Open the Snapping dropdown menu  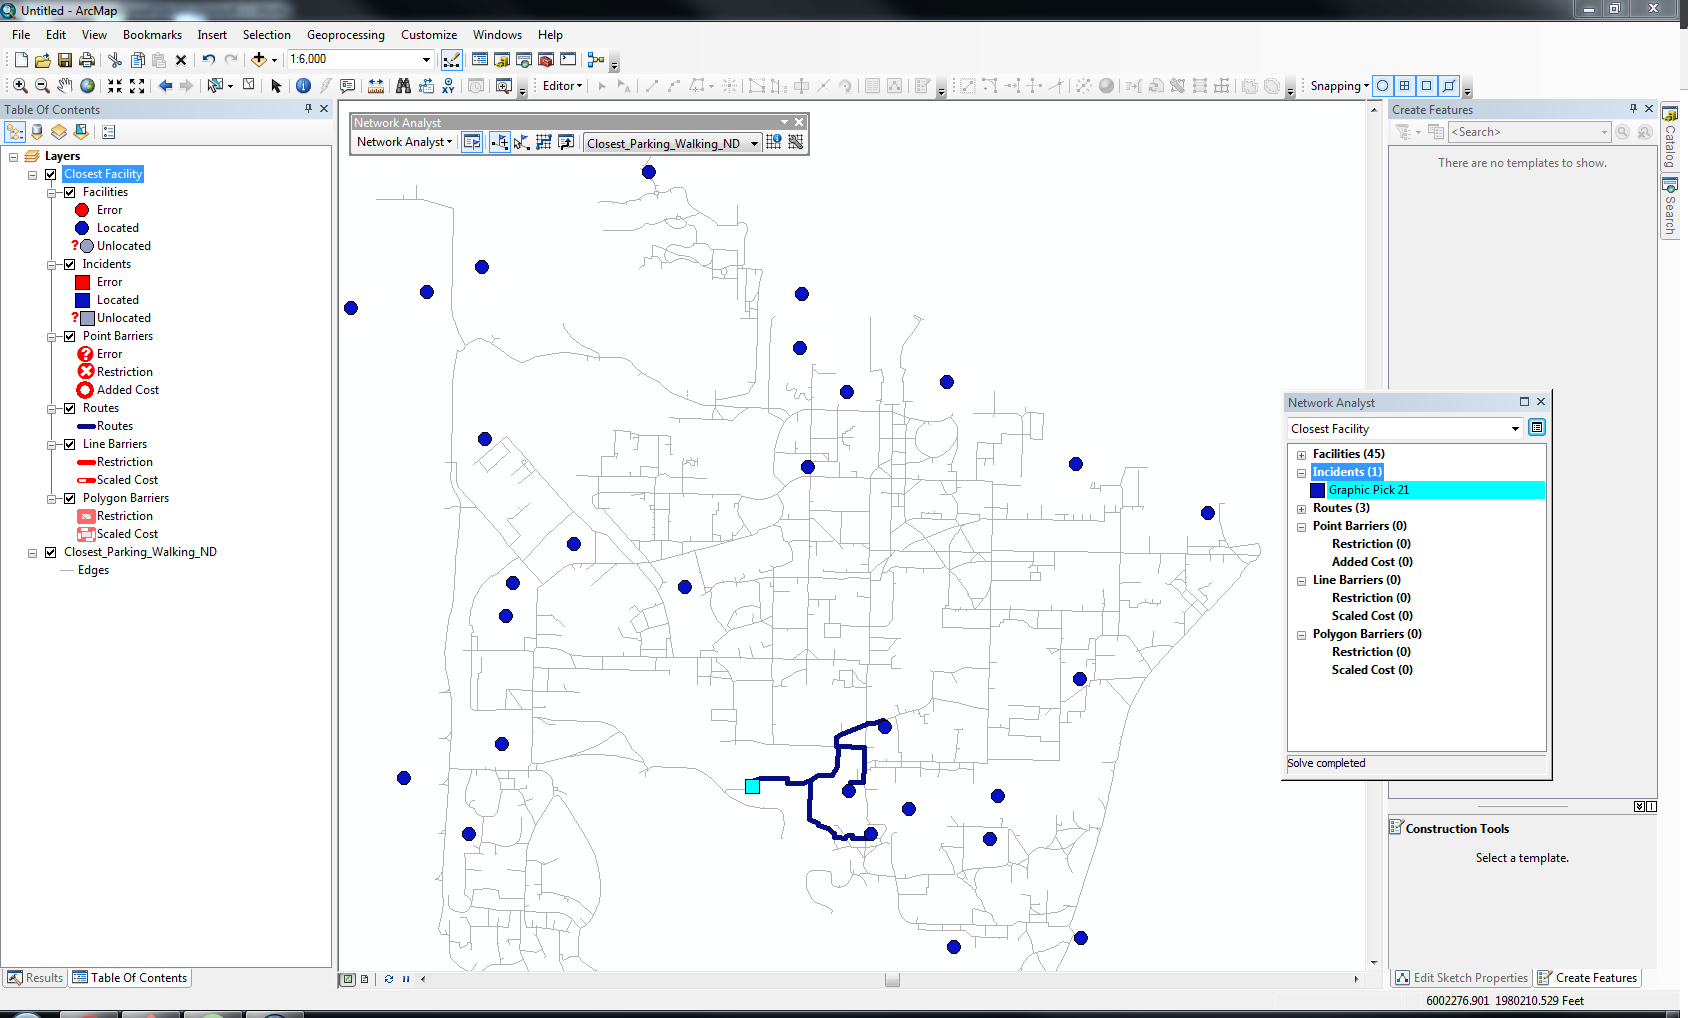tap(1340, 86)
